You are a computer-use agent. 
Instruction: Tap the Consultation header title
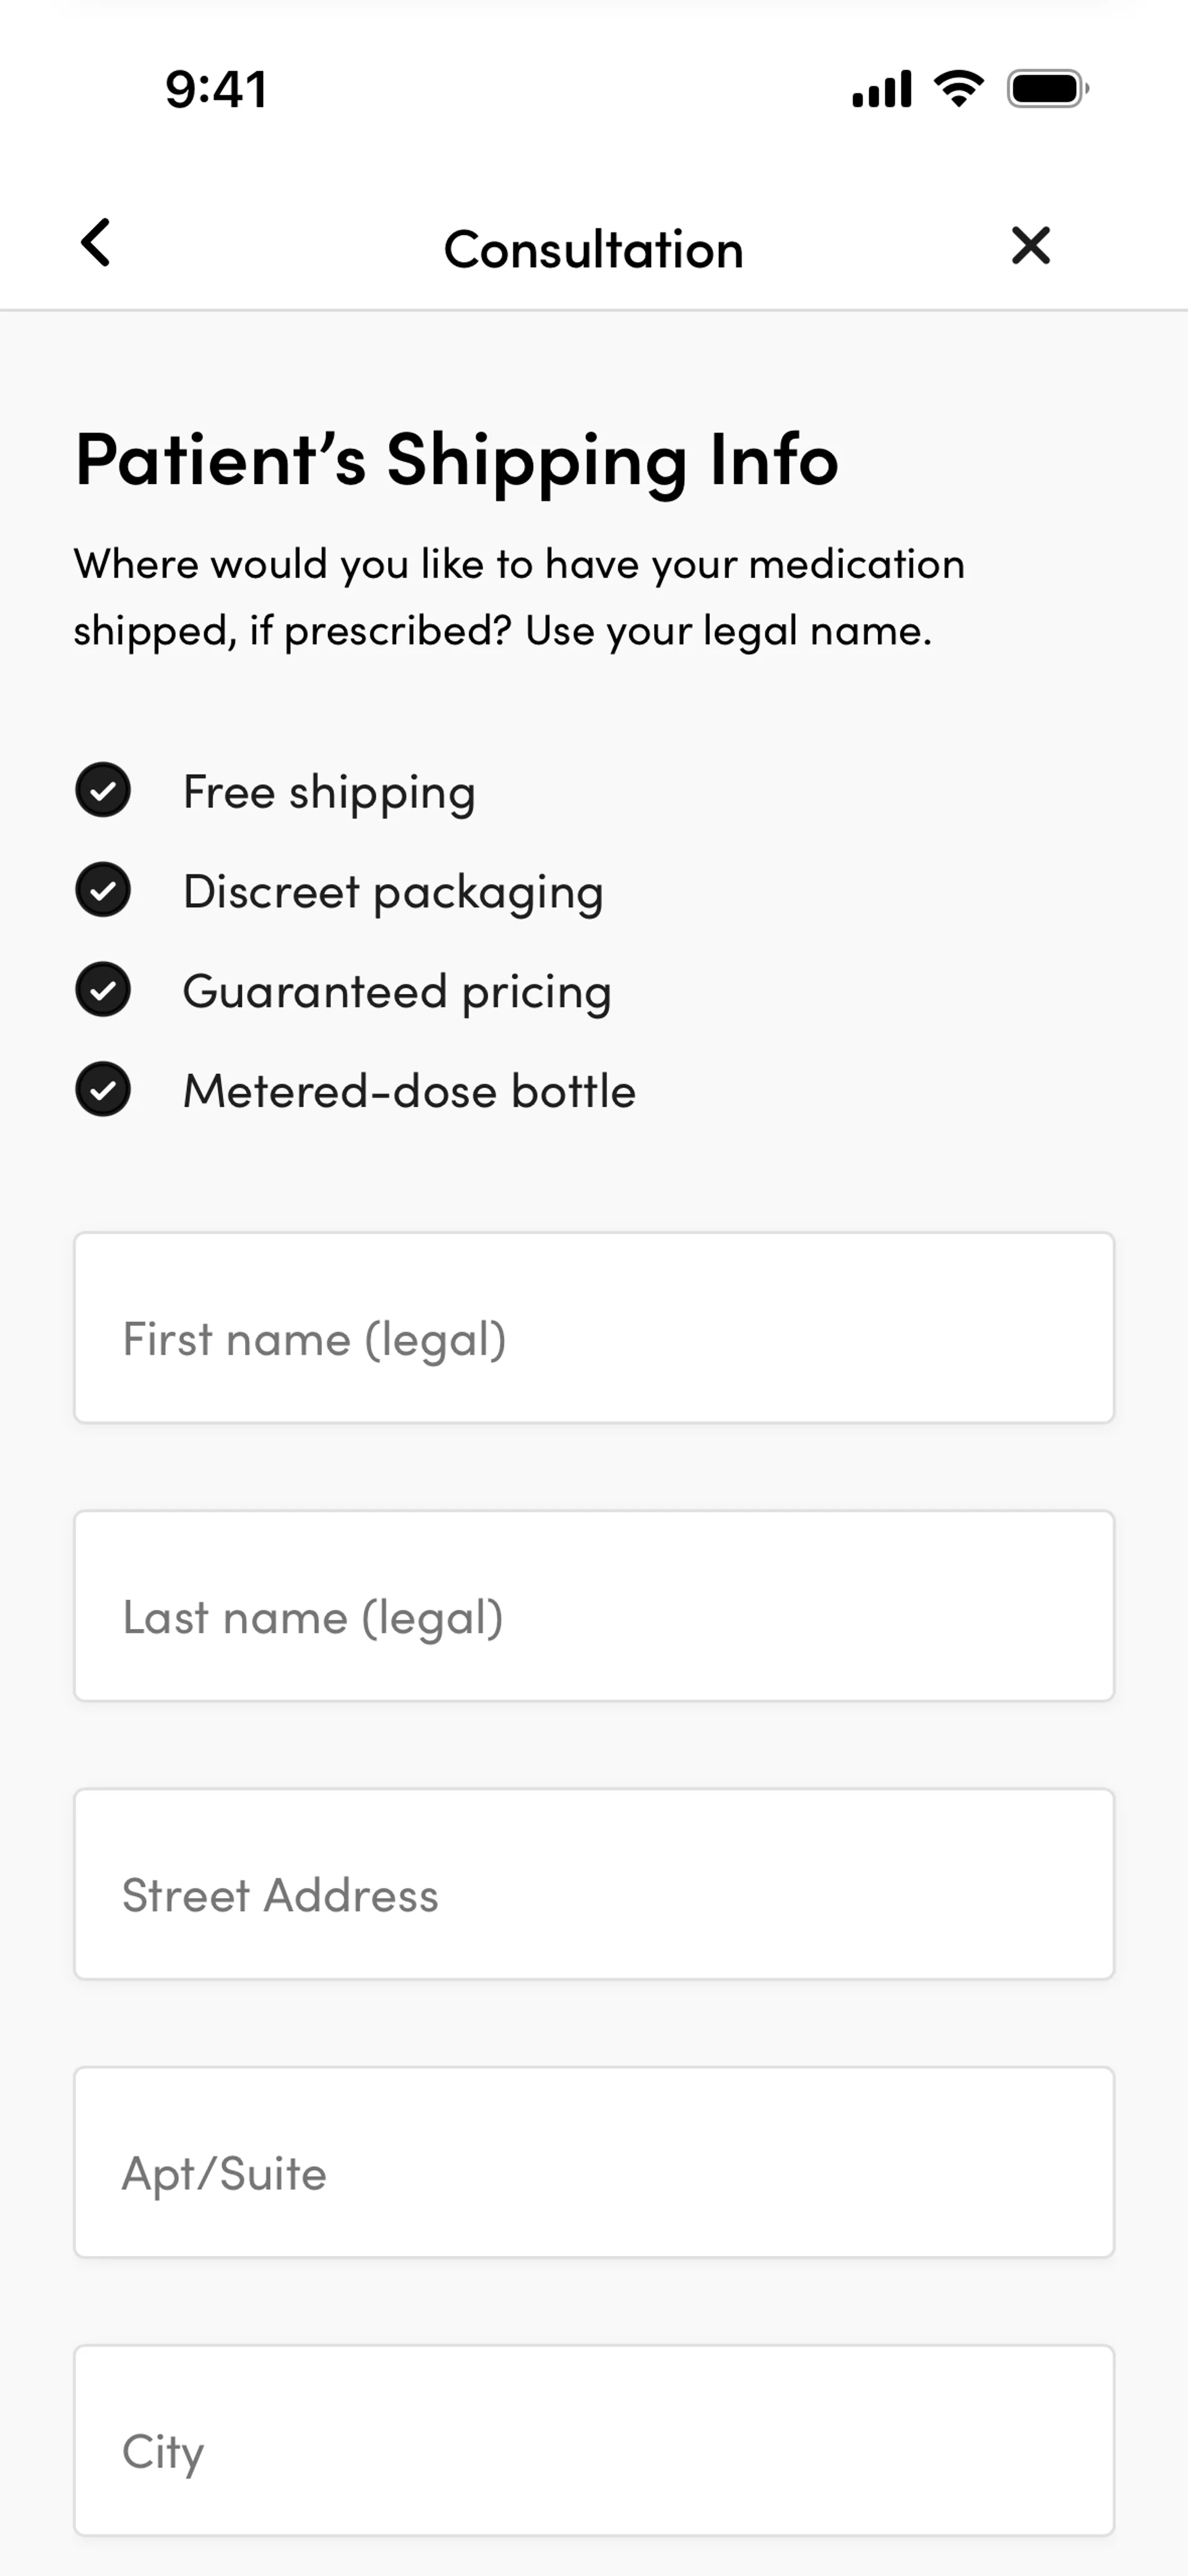coord(594,249)
